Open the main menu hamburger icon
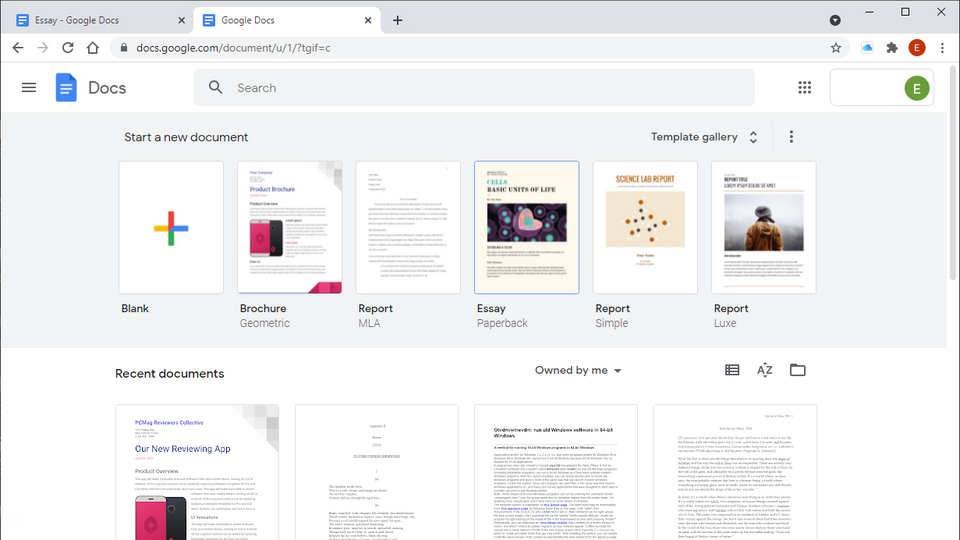The width and height of the screenshot is (960, 540). click(x=29, y=88)
